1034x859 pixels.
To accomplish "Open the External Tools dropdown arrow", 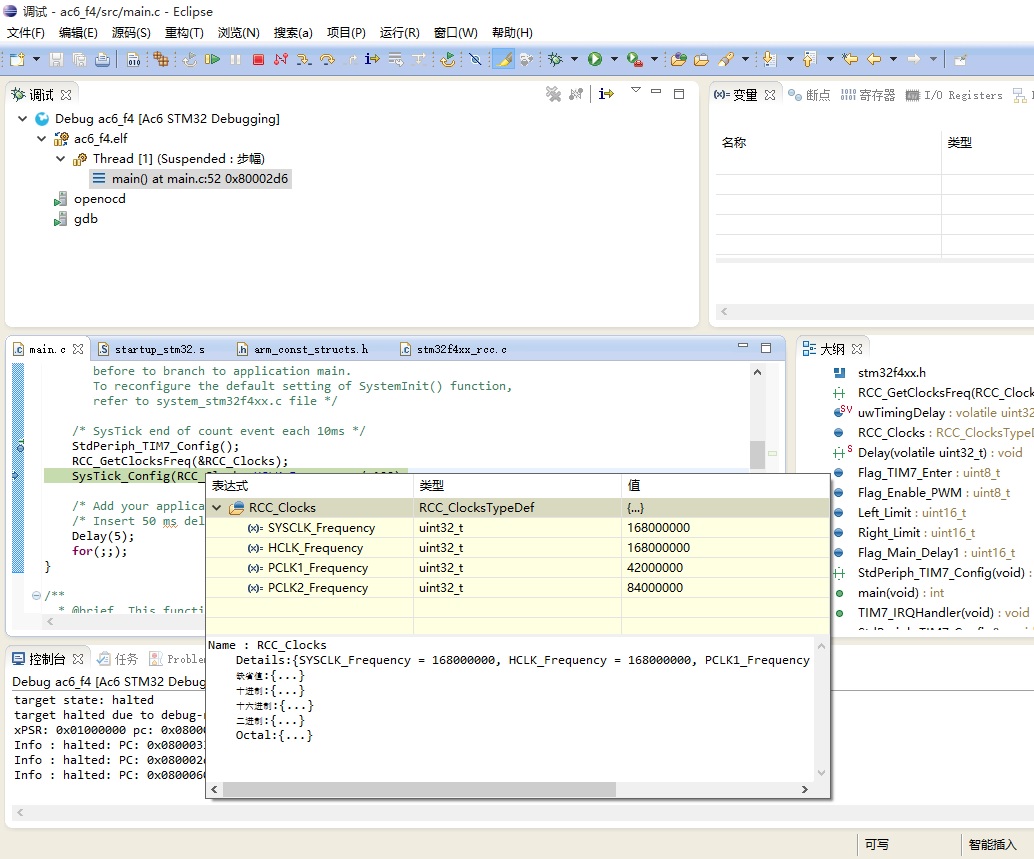I will tap(654, 59).
